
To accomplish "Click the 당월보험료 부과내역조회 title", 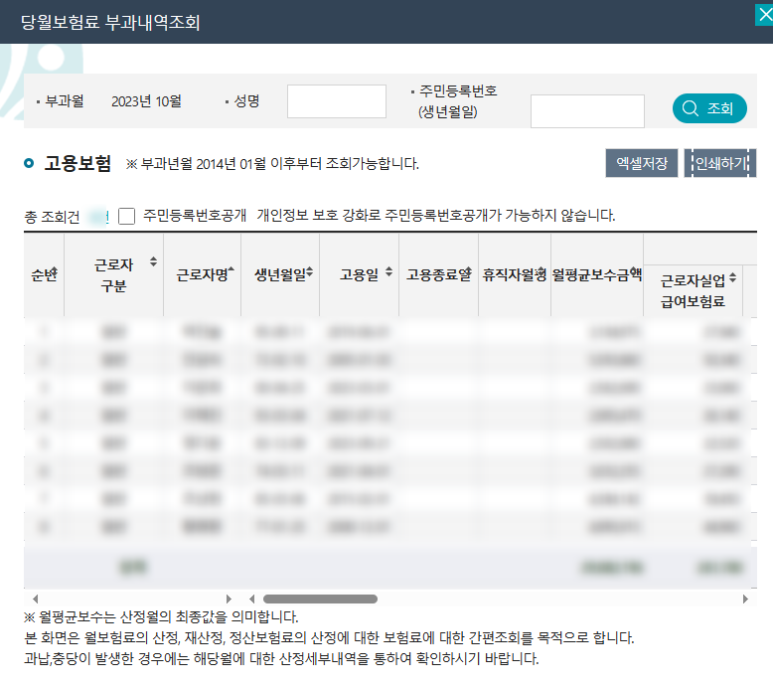I will [x=110, y=23].
